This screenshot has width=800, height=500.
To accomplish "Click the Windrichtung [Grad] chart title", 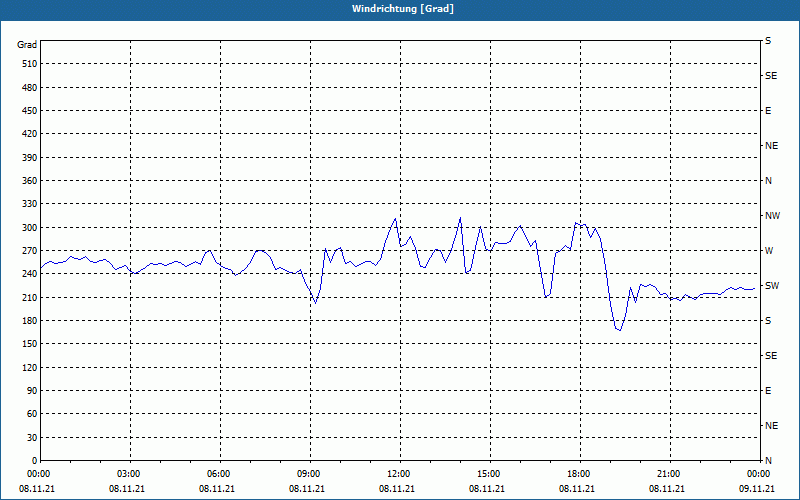I will (403, 9).
